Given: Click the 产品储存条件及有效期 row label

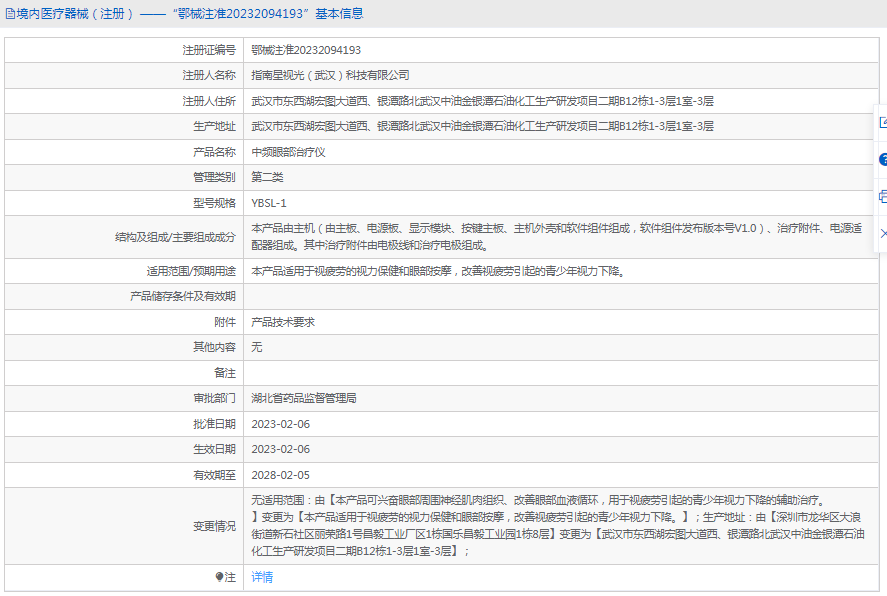Looking at the screenshot, I should click(183, 296).
